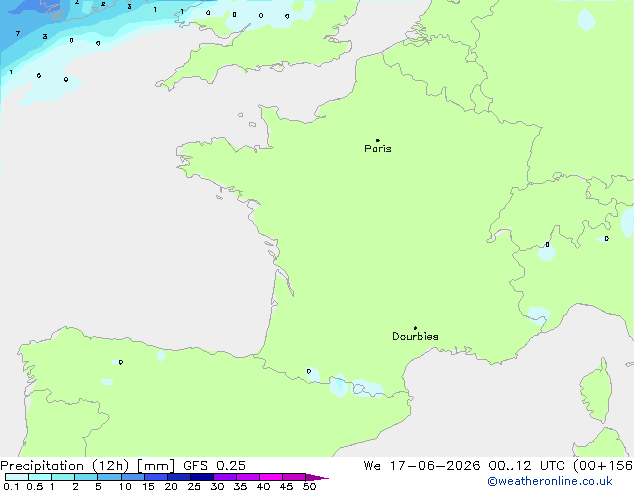Click the Paris city label
634x490 pixels.
pyautogui.click(x=378, y=149)
